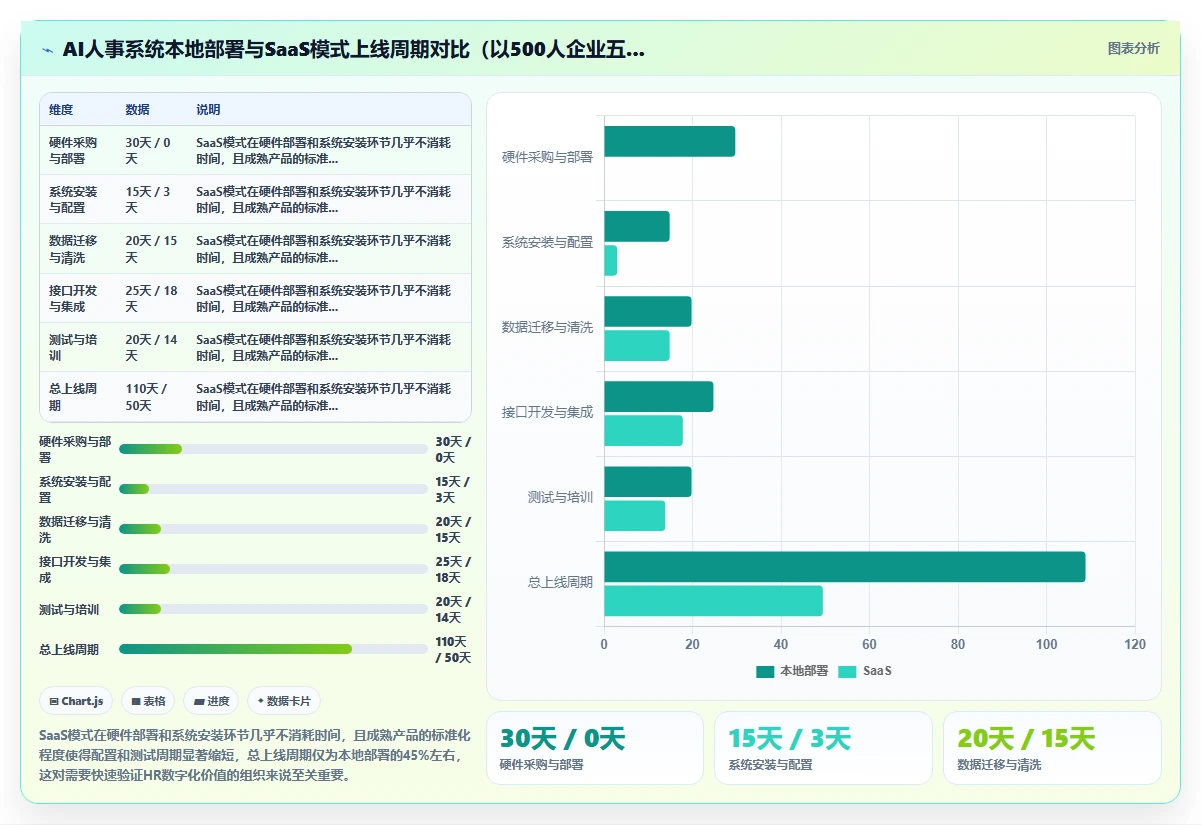The width and height of the screenshot is (1201, 825).
Task: Click the dashboard title text
Action: tap(353, 49)
